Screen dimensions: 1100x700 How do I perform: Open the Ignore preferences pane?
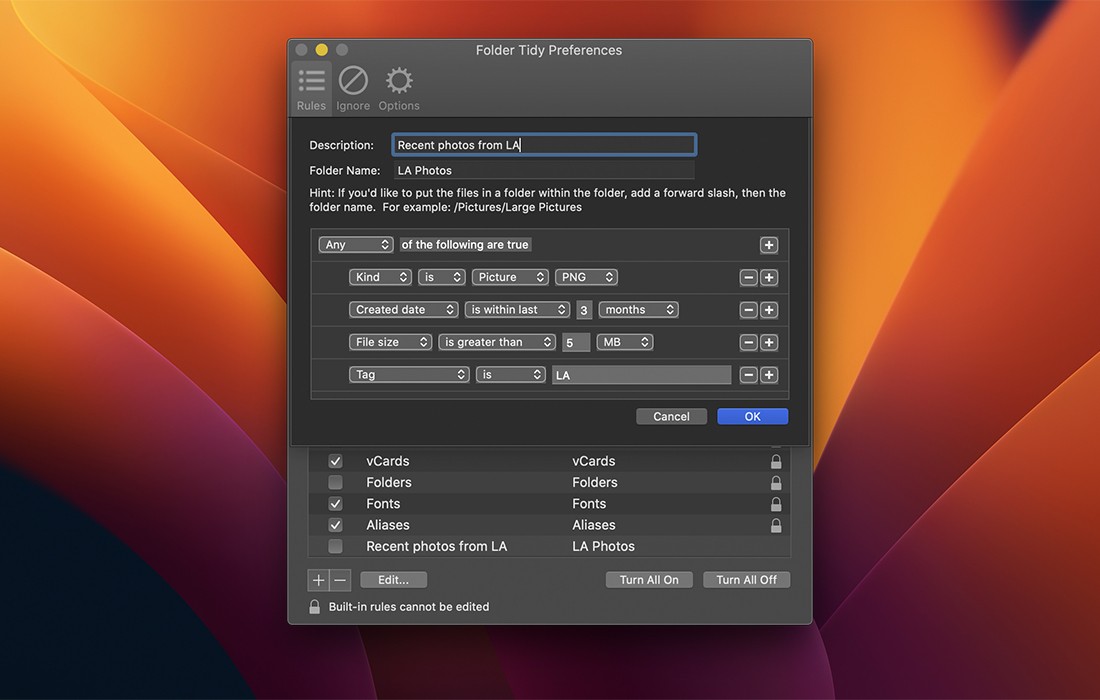tap(353, 88)
